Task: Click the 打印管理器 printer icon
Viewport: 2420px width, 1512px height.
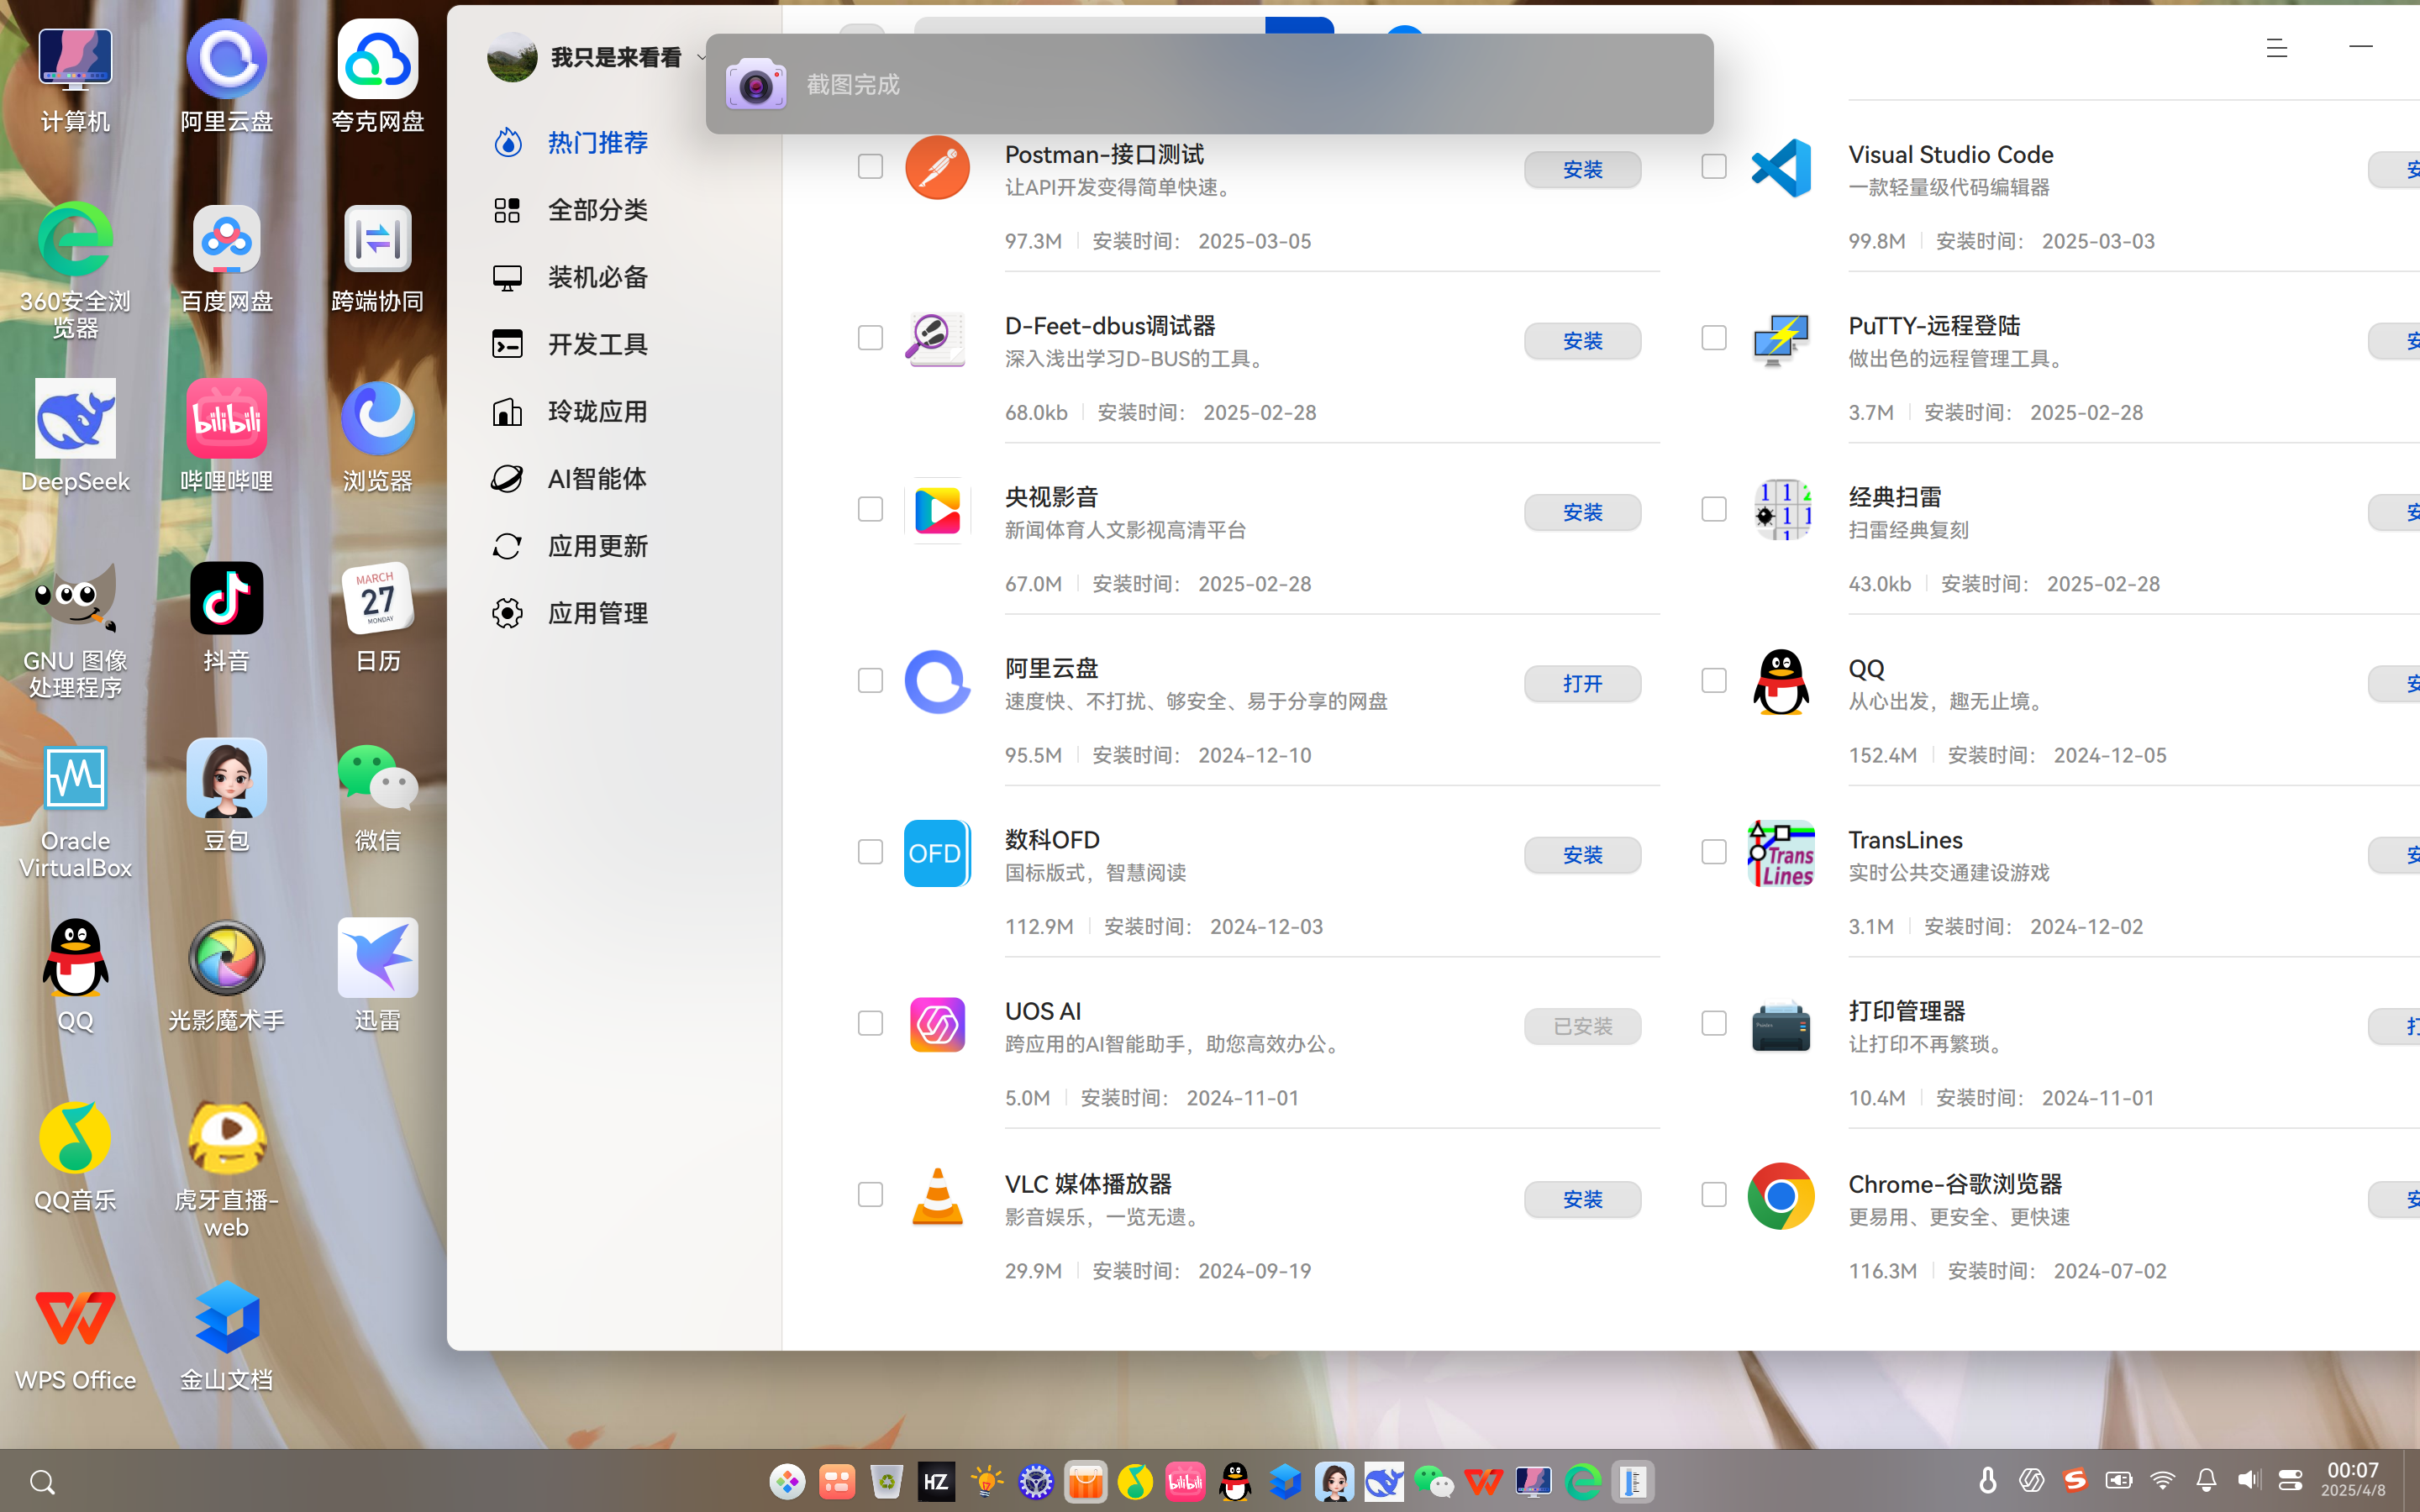Action: point(1781,1024)
